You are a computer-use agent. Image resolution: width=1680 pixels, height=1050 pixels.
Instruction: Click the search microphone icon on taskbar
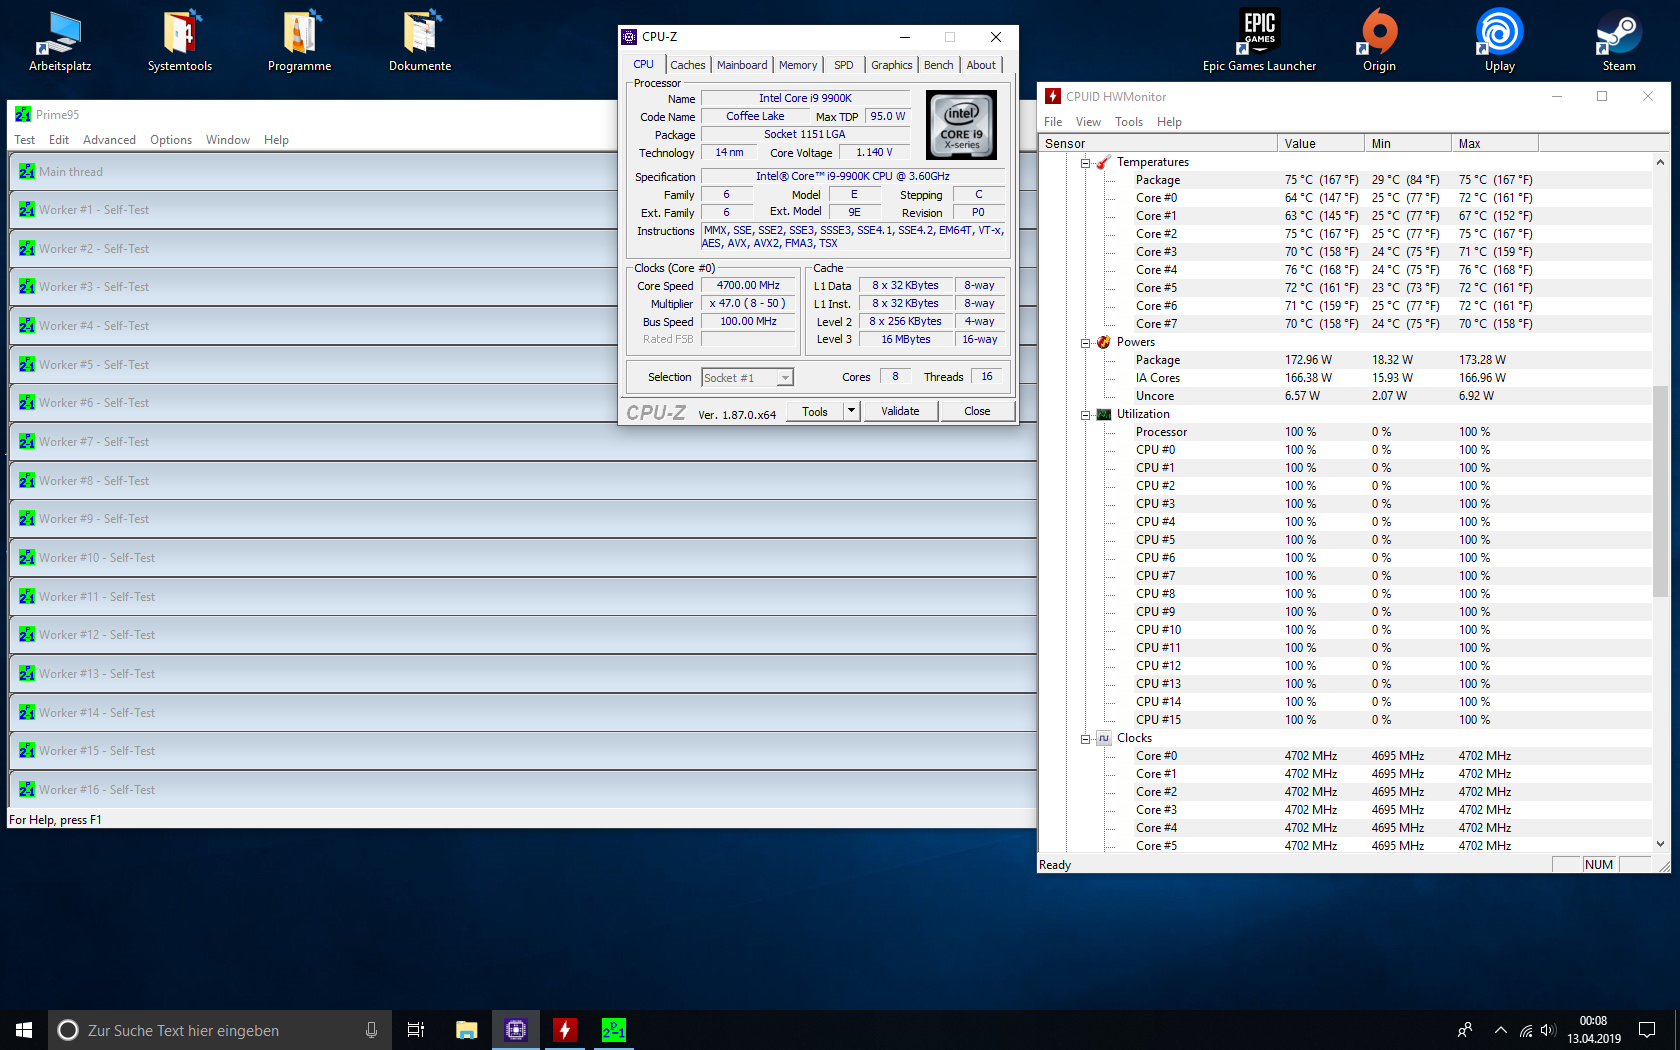tap(371, 1030)
